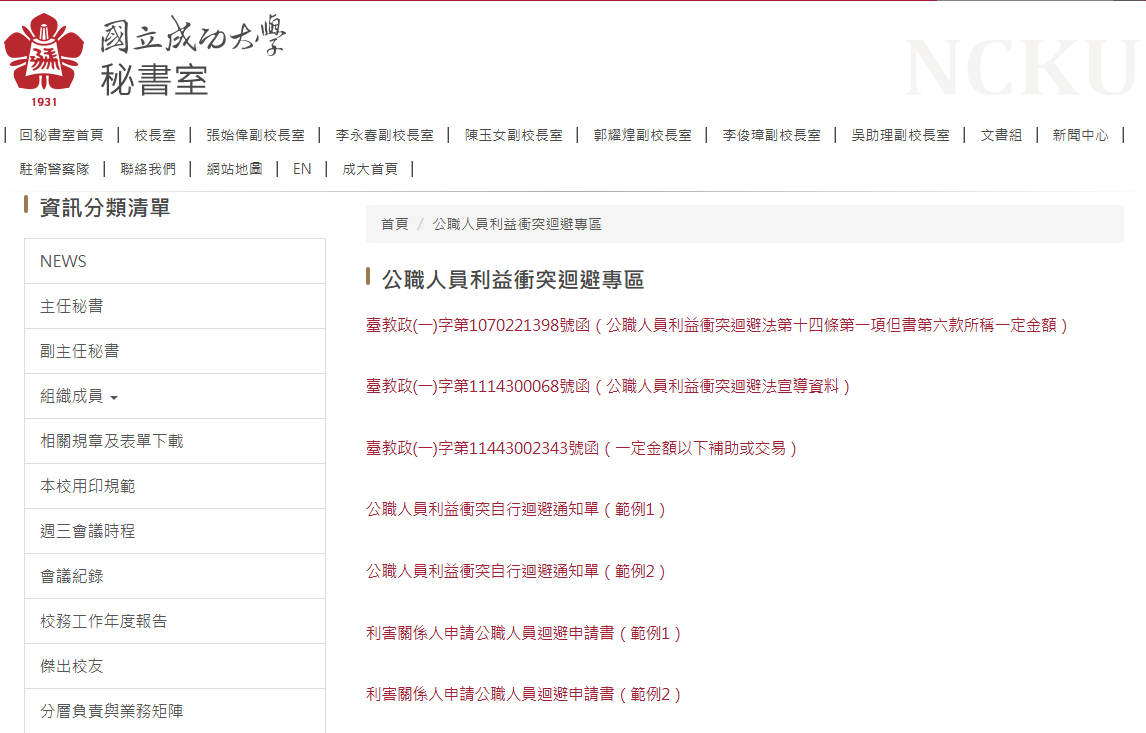The image size is (1146, 733).
Task: Go to 回秘書室首頁 menu item
Action: (x=61, y=135)
